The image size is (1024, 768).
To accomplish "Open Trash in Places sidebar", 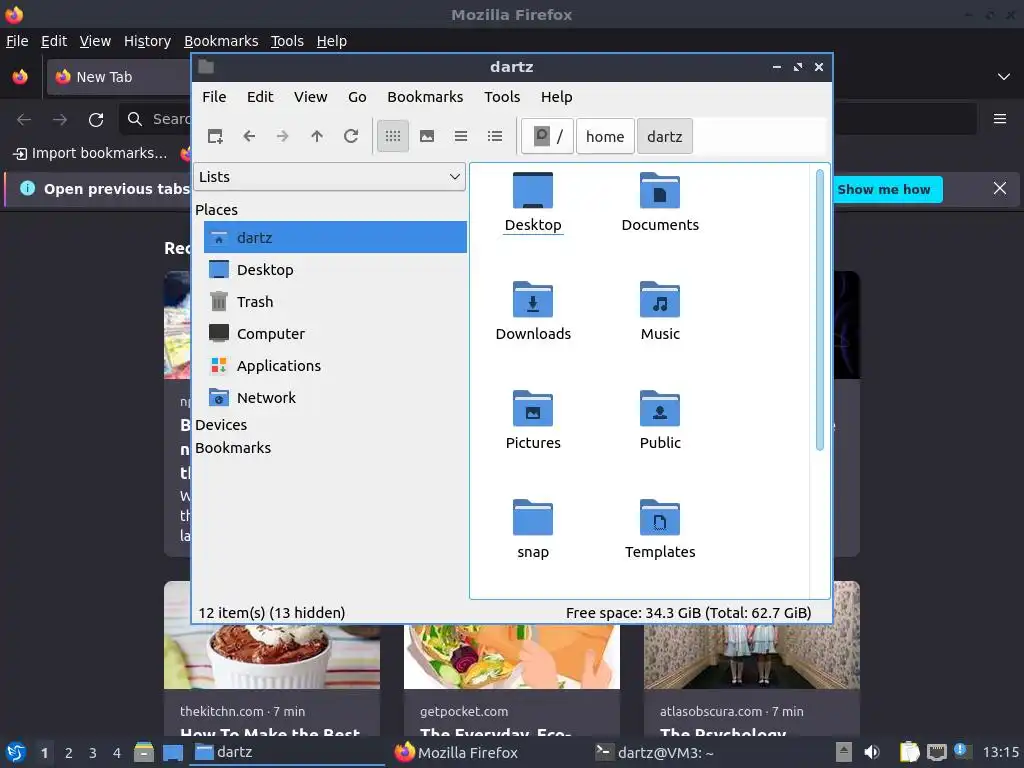I will point(335,301).
